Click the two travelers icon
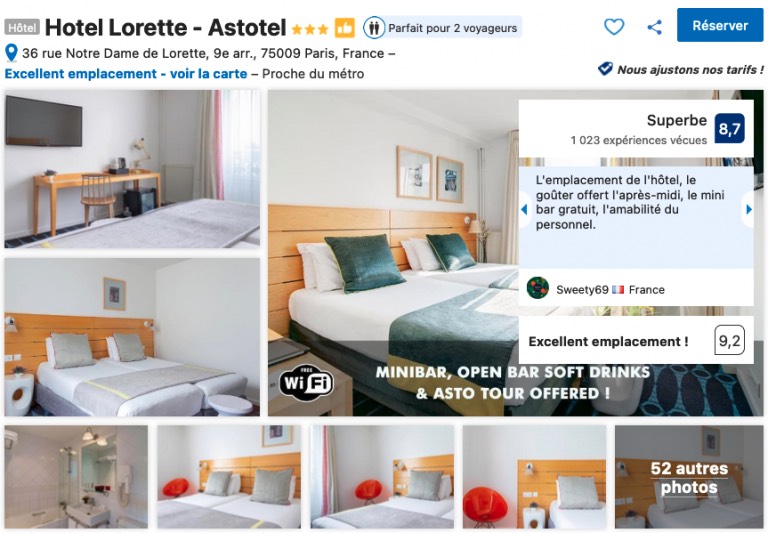This screenshot has height=533, width=768. tap(374, 28)
